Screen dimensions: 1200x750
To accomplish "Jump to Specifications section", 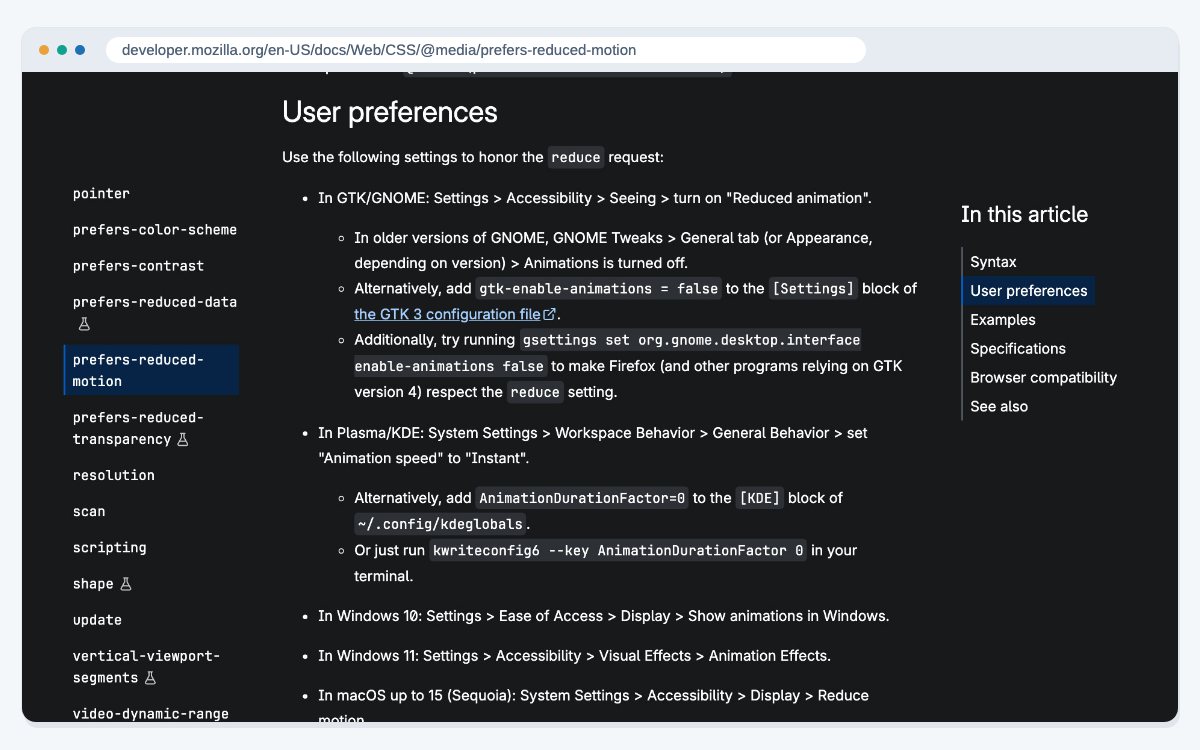I will click(1018, 349).
